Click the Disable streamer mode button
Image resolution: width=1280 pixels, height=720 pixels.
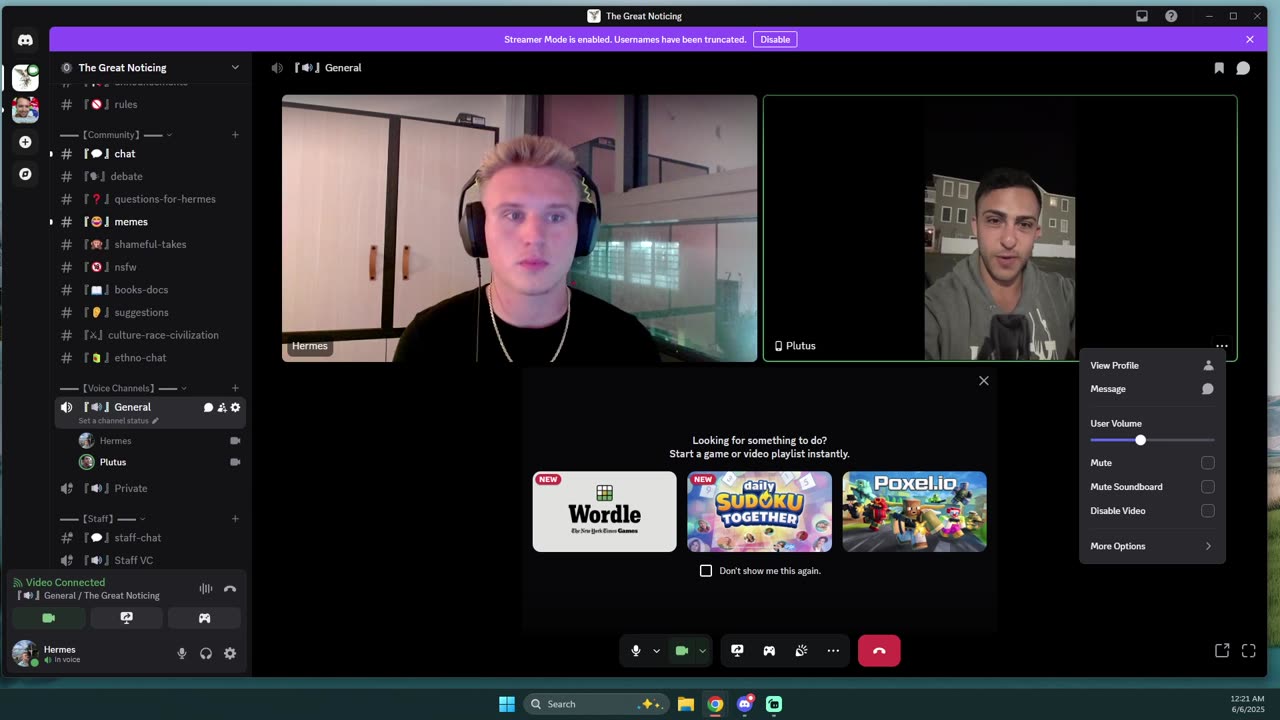tap(775, 39)
